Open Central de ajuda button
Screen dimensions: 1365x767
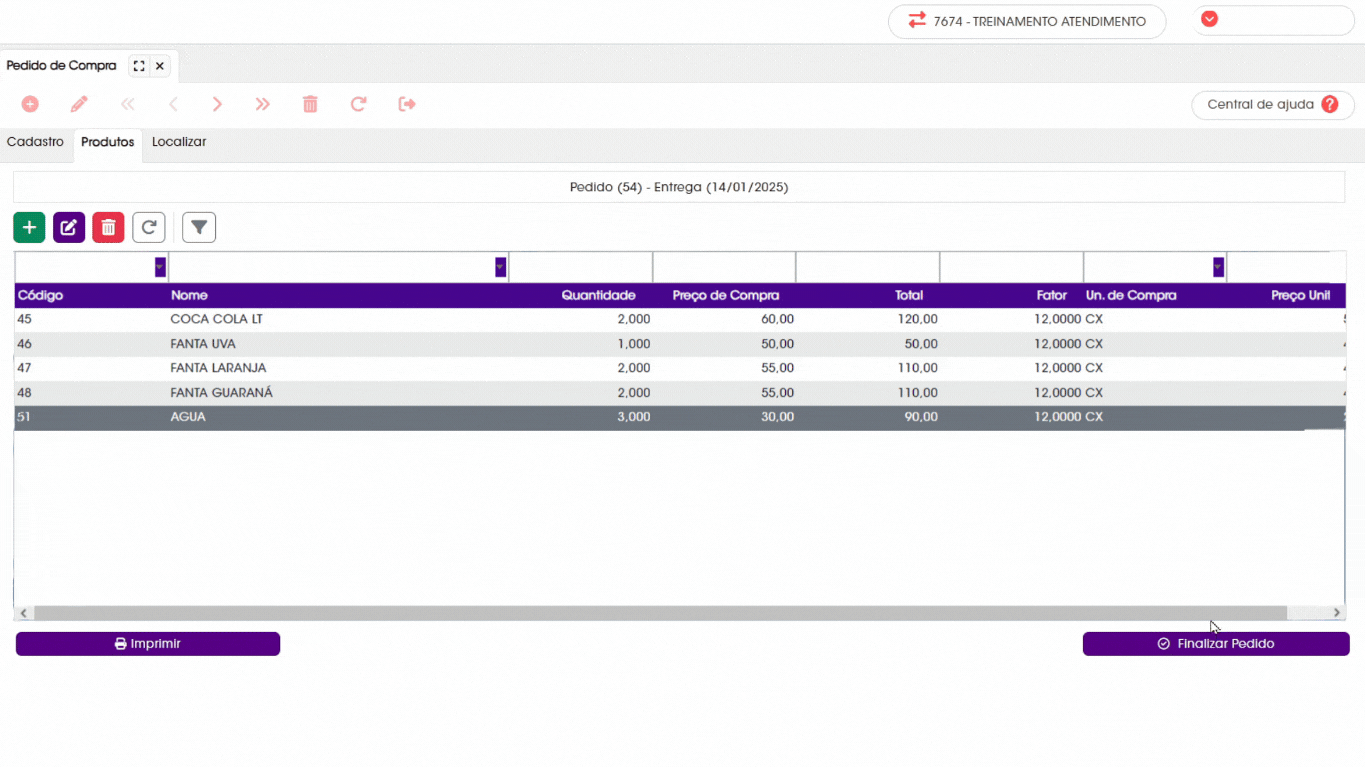[1273, 104]
